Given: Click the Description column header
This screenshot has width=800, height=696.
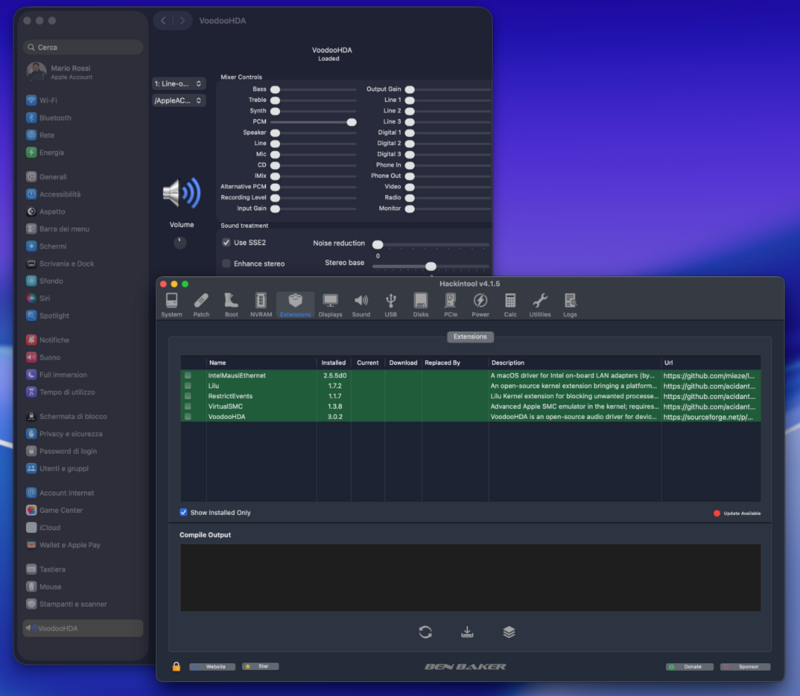Looking at the screenshot, I should (x=574, y=363).
